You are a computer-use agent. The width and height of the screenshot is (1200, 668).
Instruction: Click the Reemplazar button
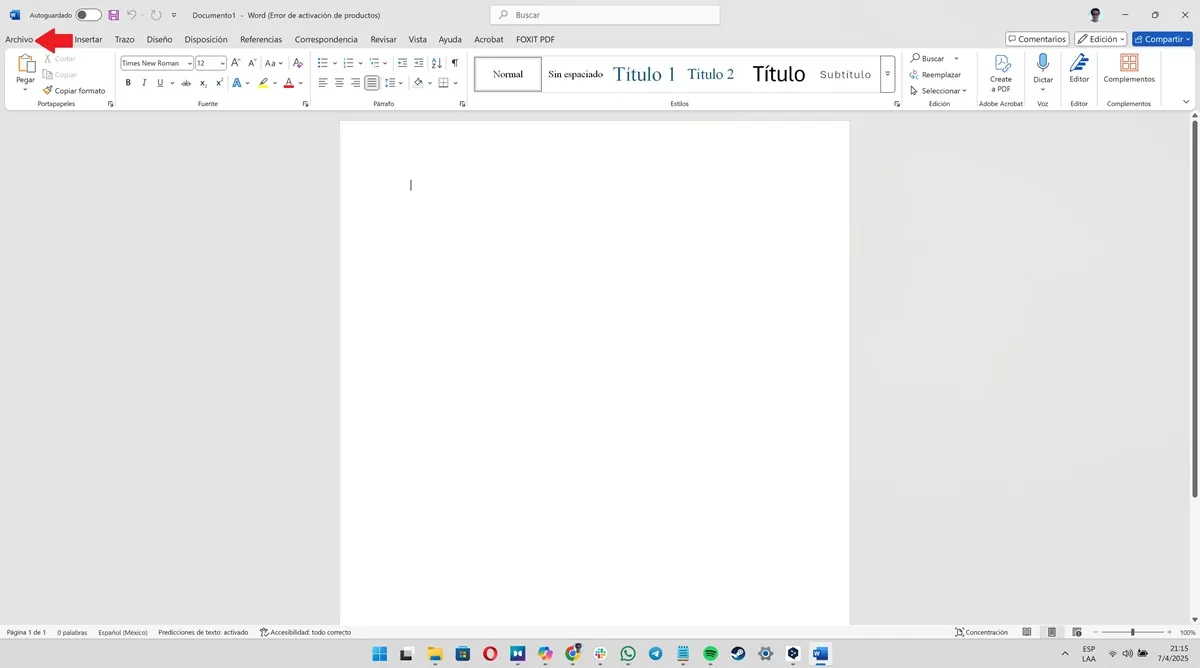click(x=935, y=75)
